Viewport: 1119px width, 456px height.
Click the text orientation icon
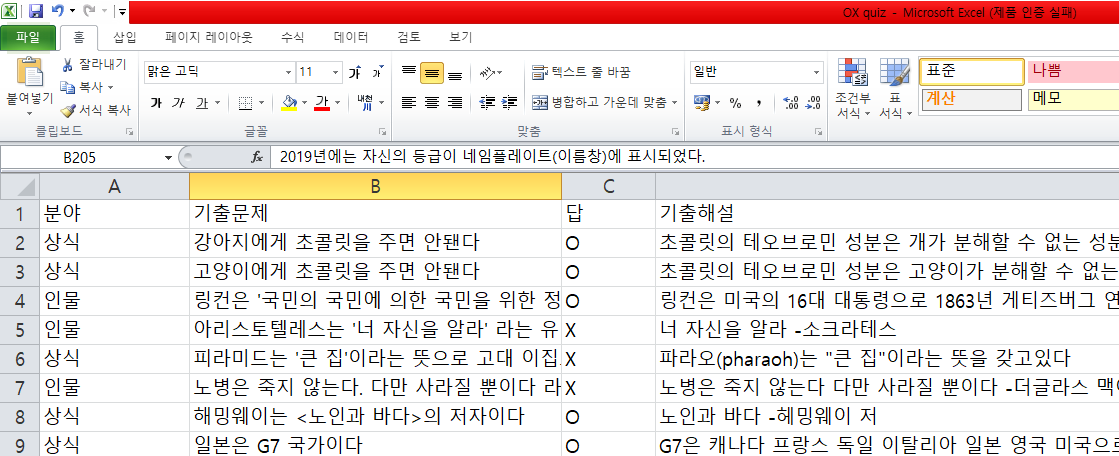click(488, 73)
